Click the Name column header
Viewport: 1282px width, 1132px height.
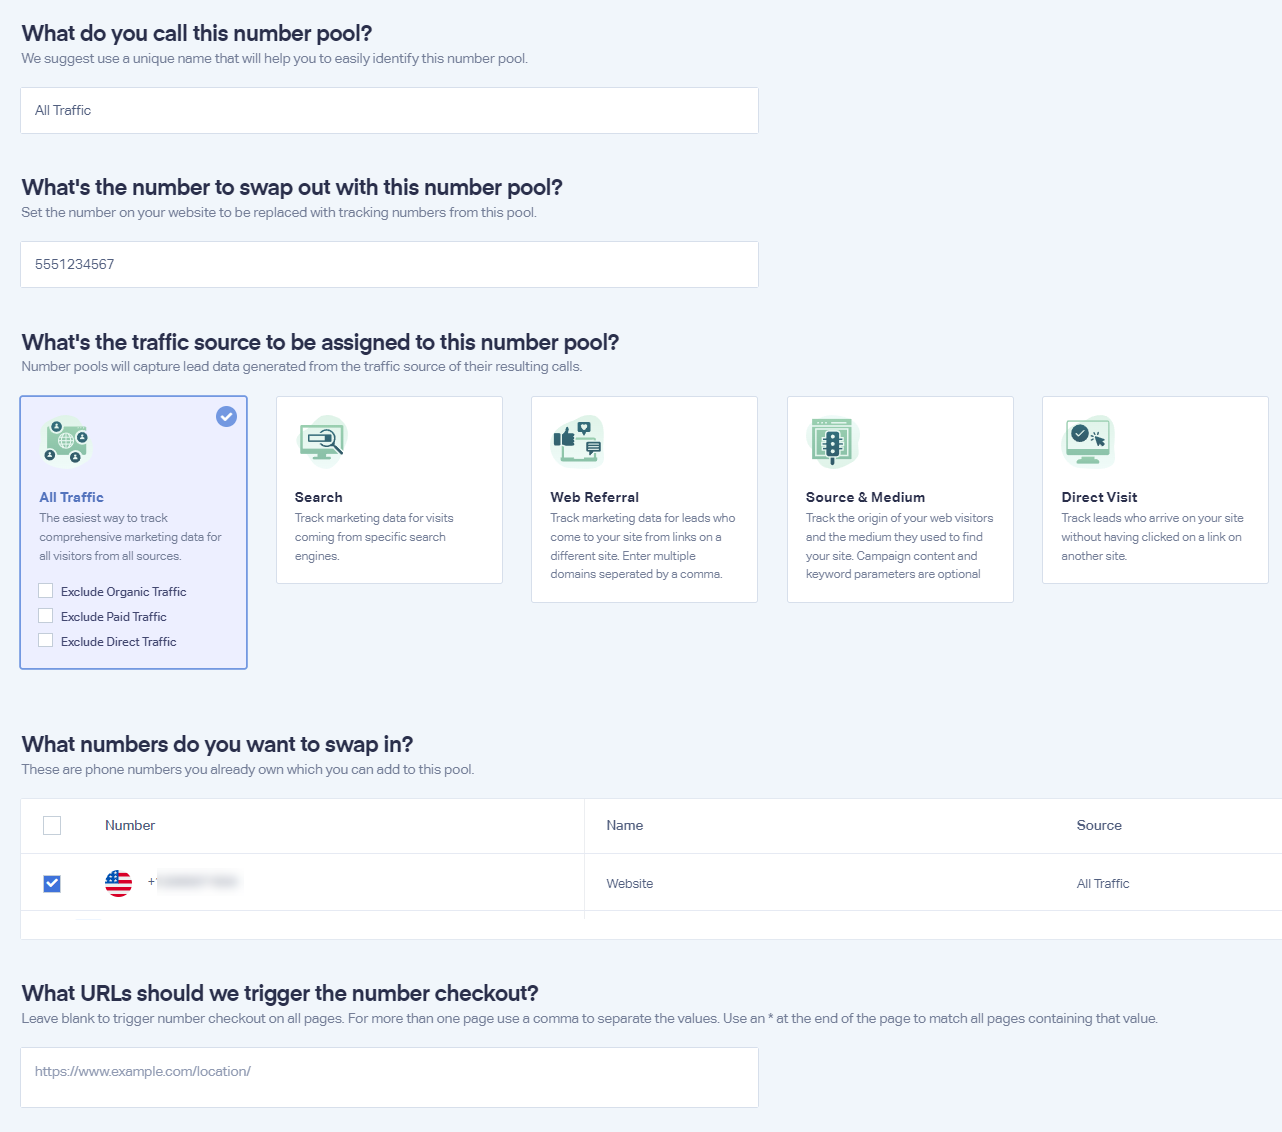(624, 825)
